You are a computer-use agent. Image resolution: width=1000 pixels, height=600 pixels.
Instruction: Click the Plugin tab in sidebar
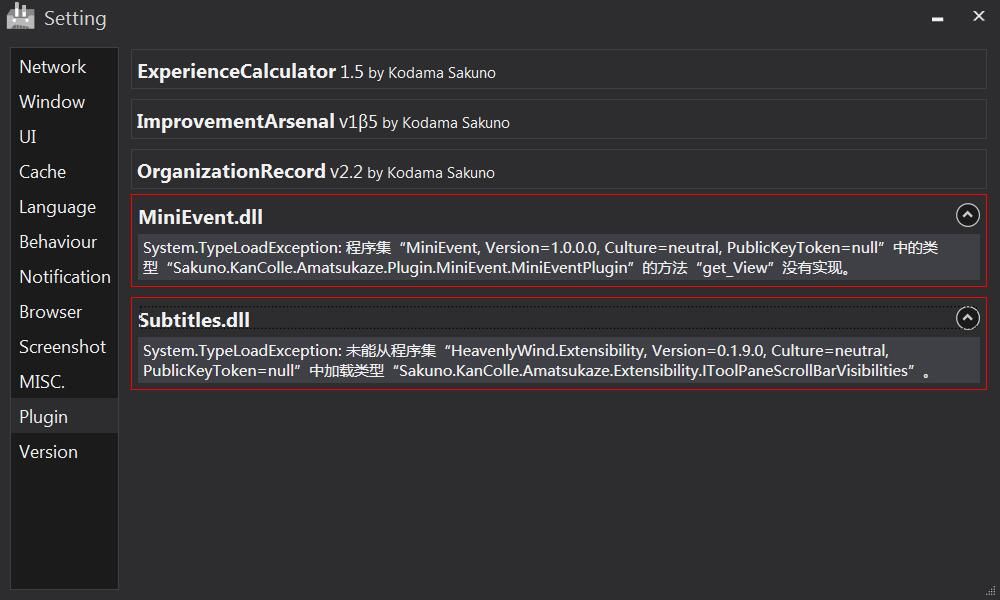point(64,416)
